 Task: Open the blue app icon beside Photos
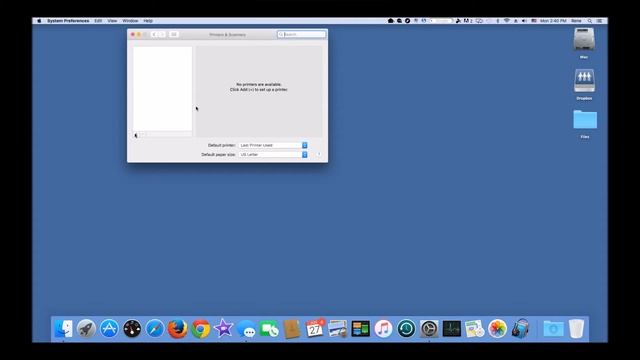pos(520,329)
